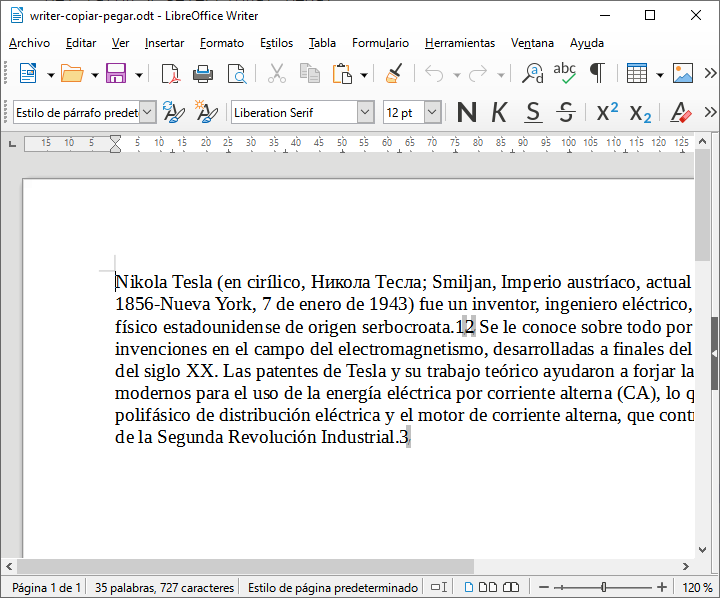The height and width of the screenshot is (598, 720).
Task: Switch to book view
Action: pos(511,587)
